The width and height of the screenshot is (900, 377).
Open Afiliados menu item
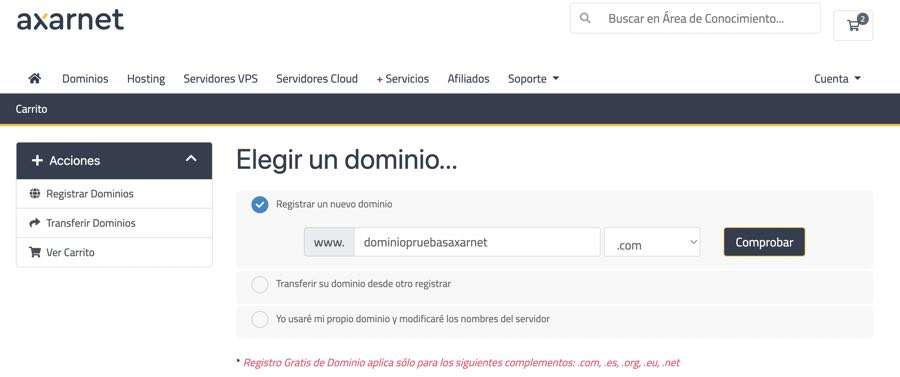coord(468,79)
